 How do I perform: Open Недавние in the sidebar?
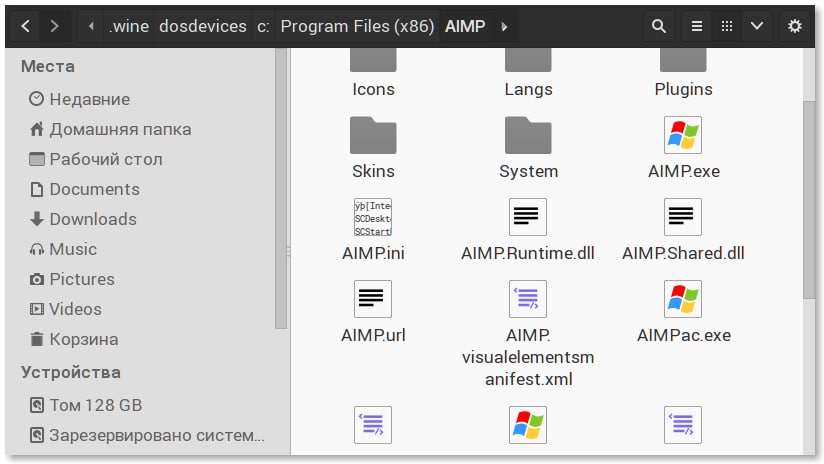click(80, 99)
